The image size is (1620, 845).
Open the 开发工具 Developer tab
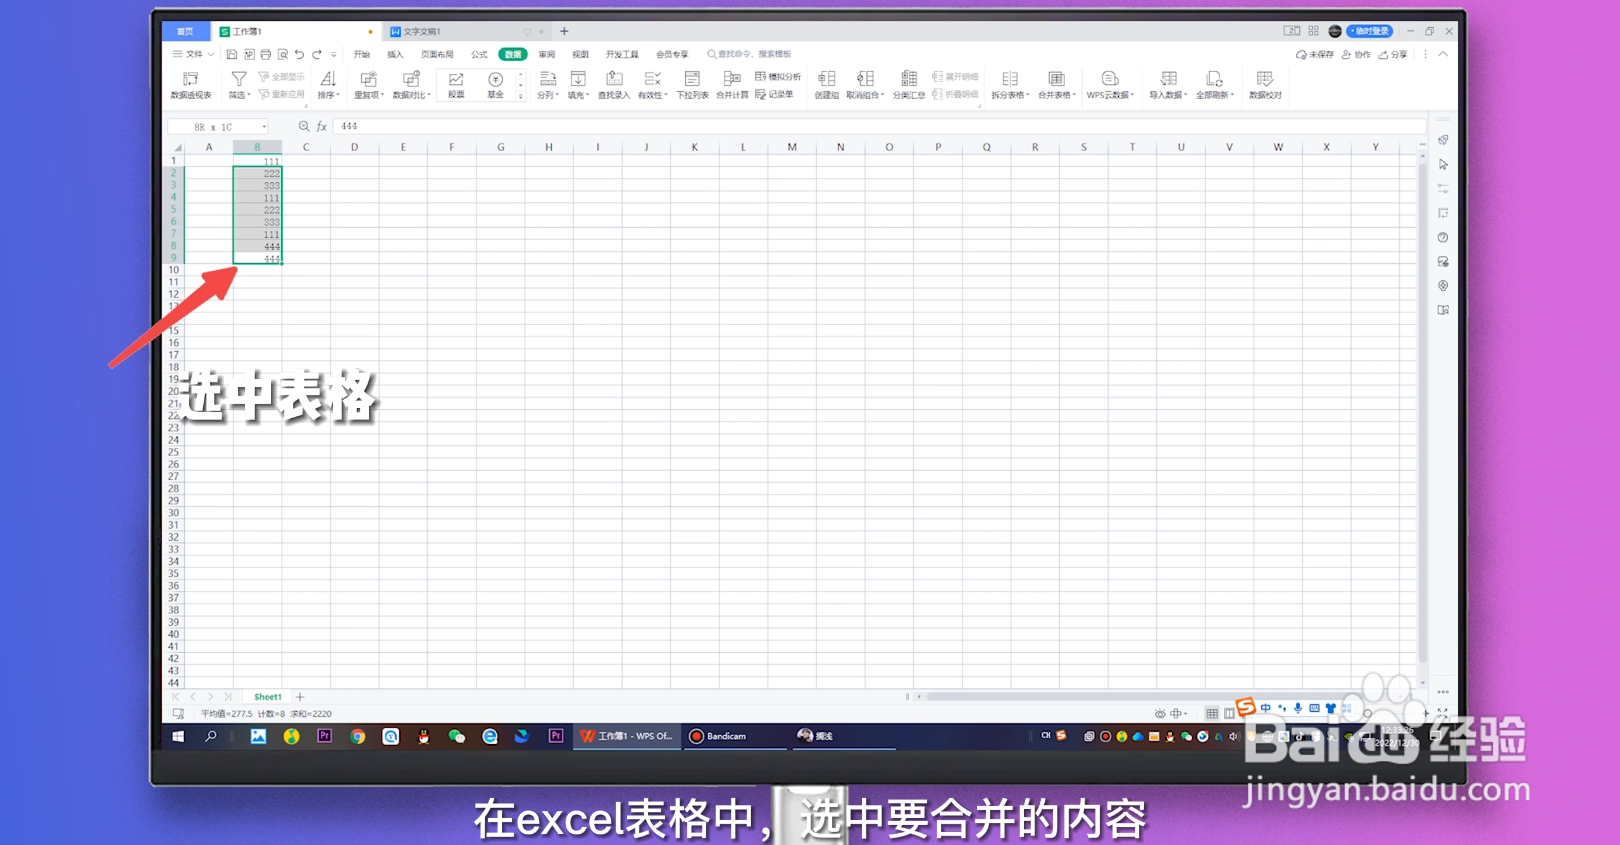(x=622, y=54)
